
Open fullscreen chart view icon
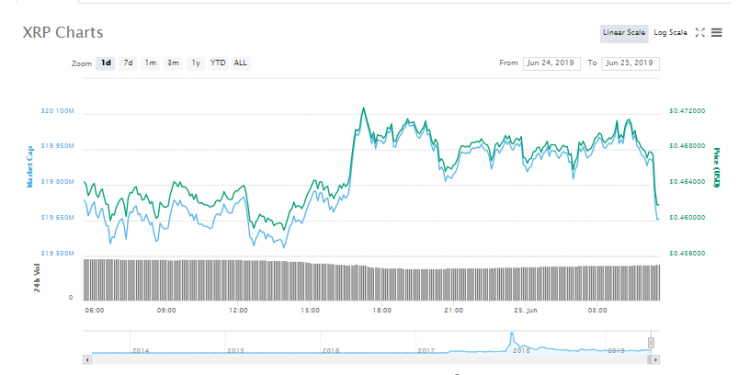tap(700, 33)
